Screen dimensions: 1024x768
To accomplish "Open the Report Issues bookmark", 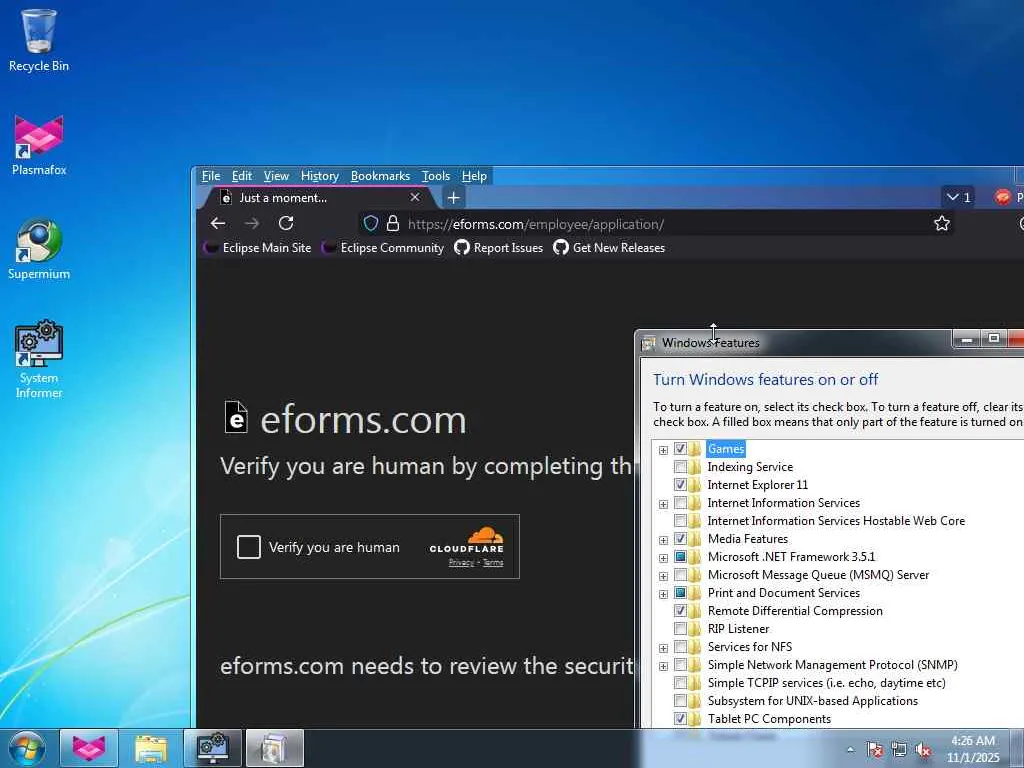I will 499,248.
